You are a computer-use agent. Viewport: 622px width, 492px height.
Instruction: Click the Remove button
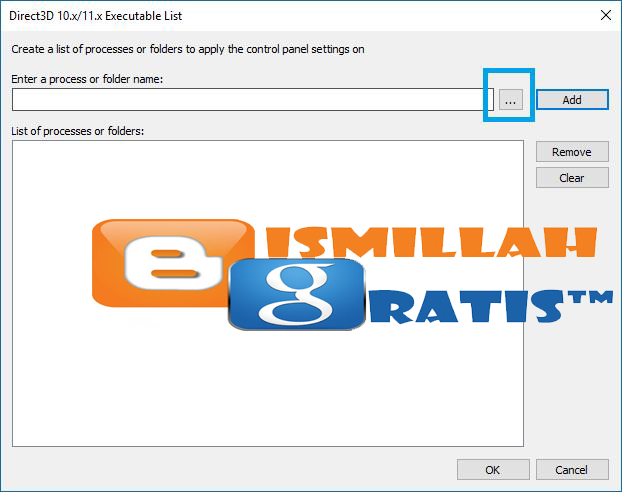[x=572, y=152]
